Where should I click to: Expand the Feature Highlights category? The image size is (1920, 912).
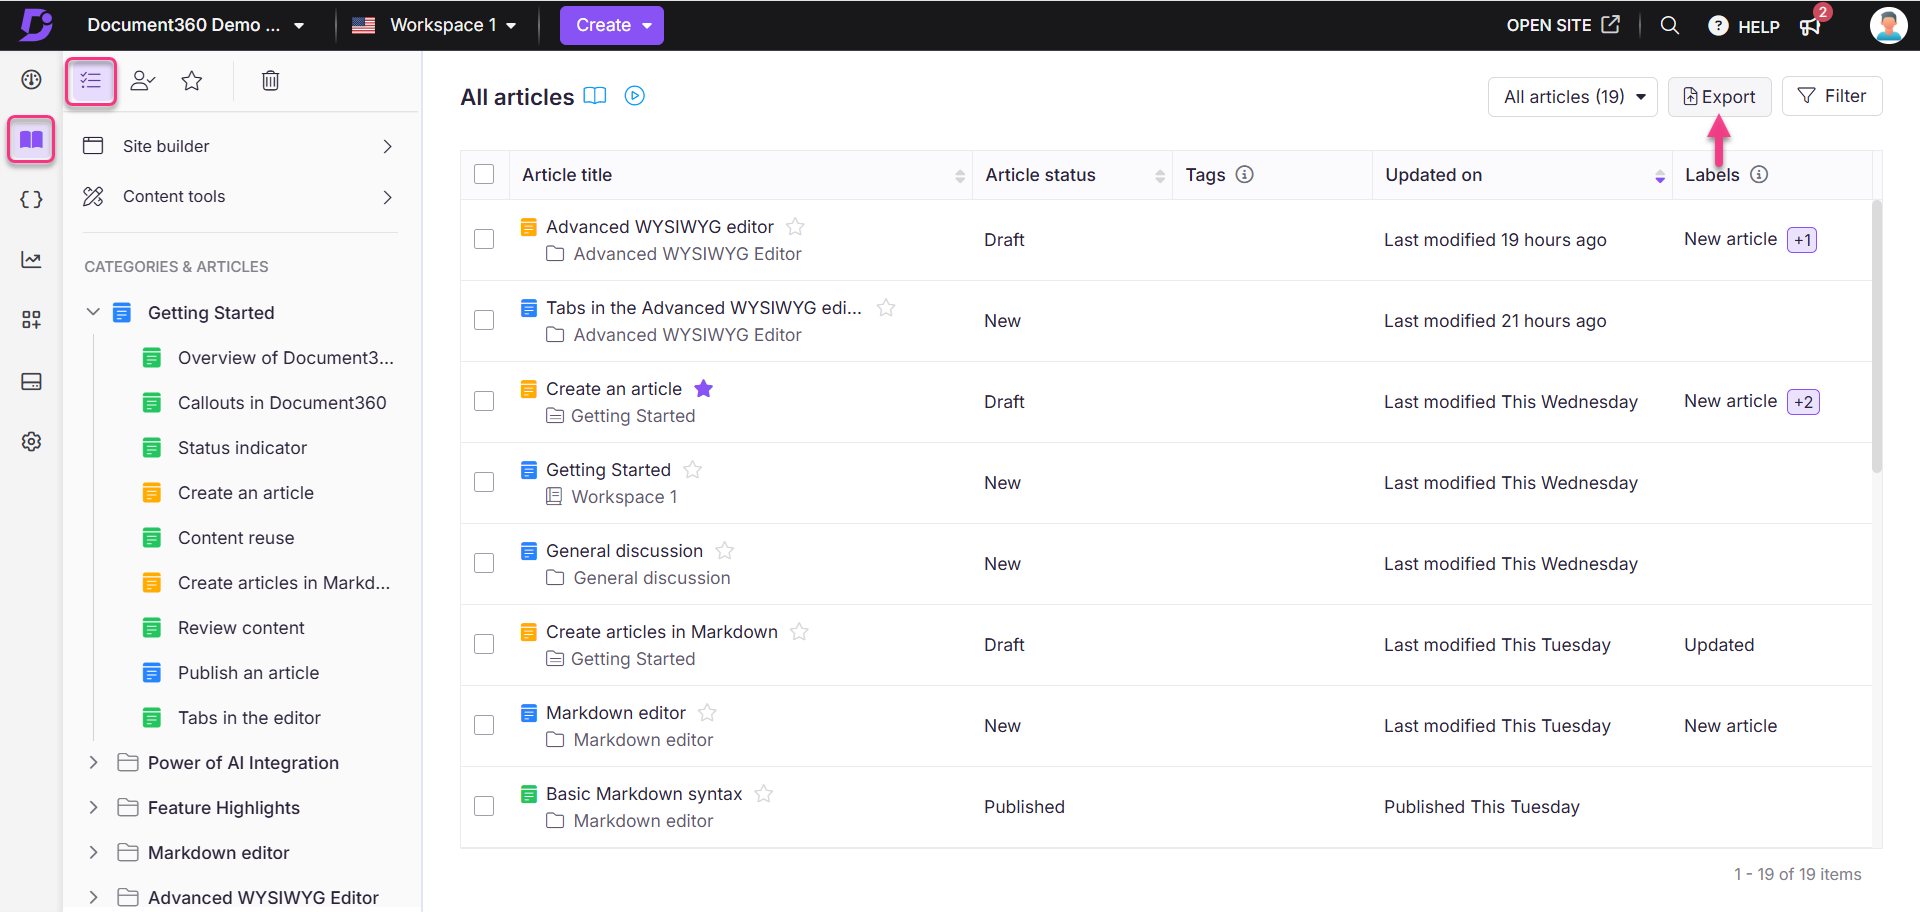[x=93, y=807]
